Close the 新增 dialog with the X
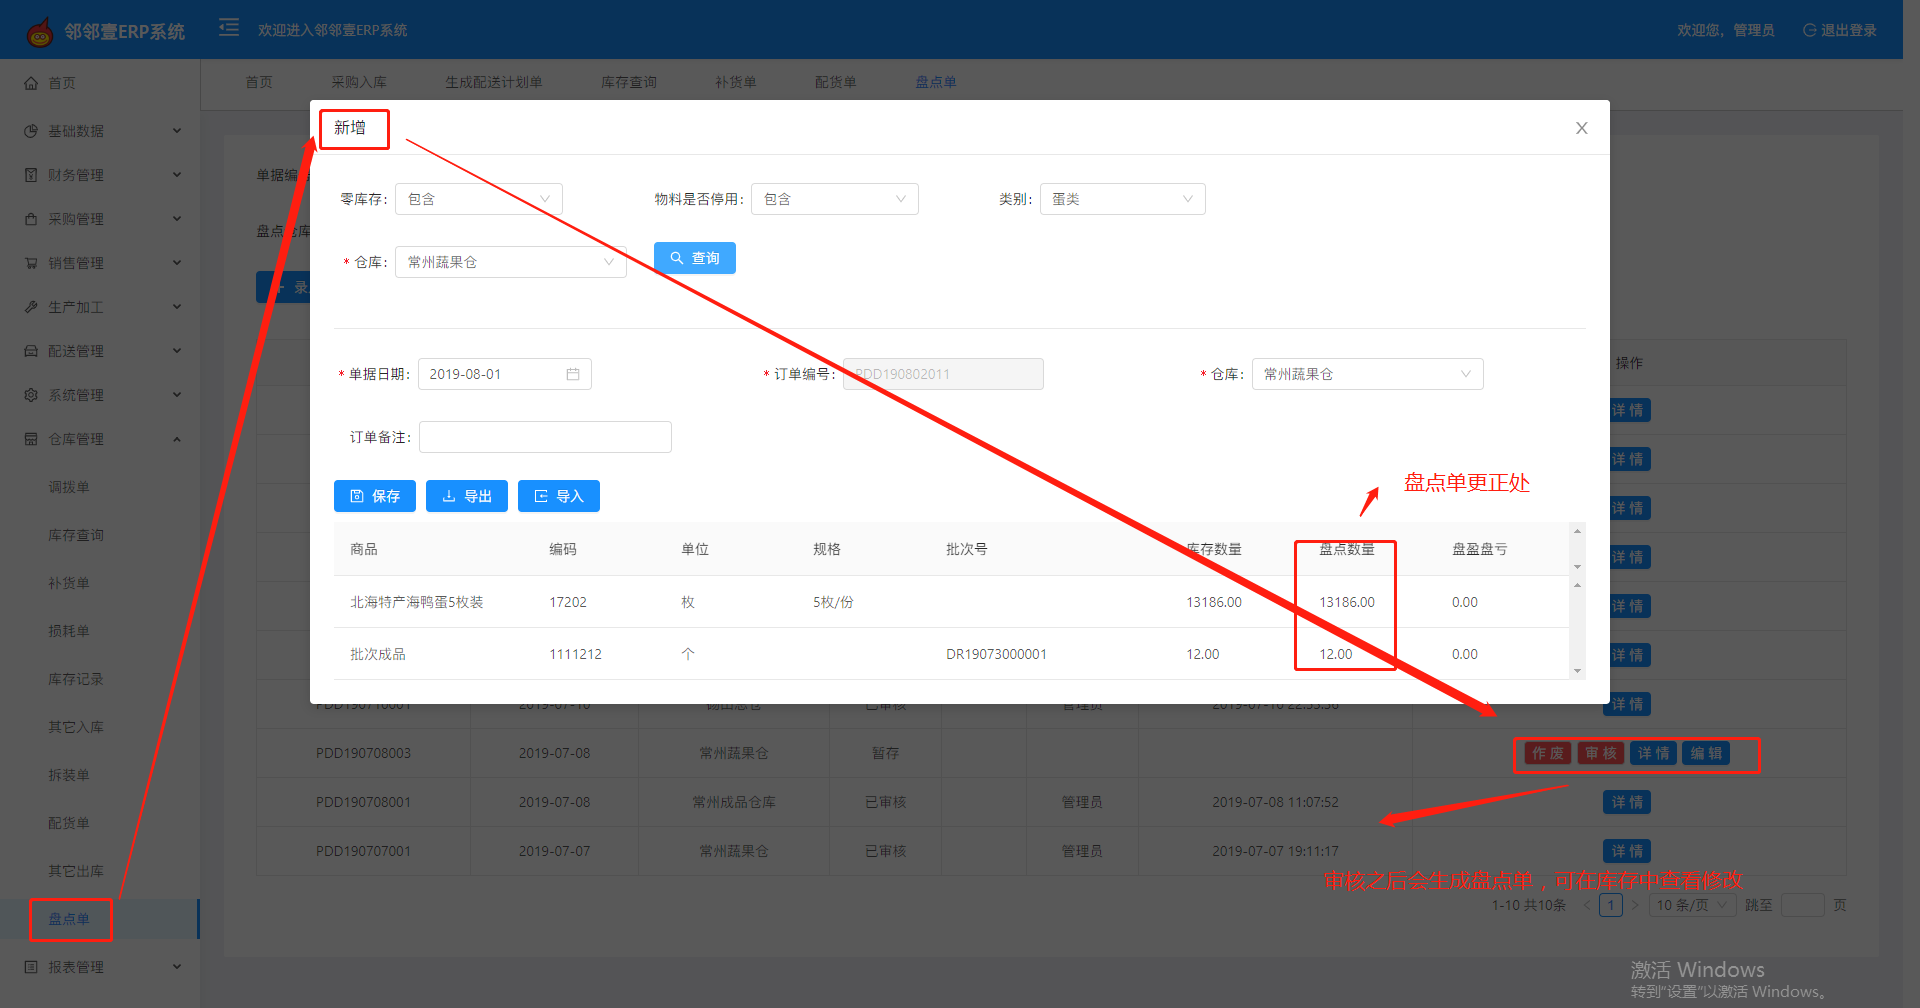Viewport: 1920px width, 1008px height. click(1582, 128)
